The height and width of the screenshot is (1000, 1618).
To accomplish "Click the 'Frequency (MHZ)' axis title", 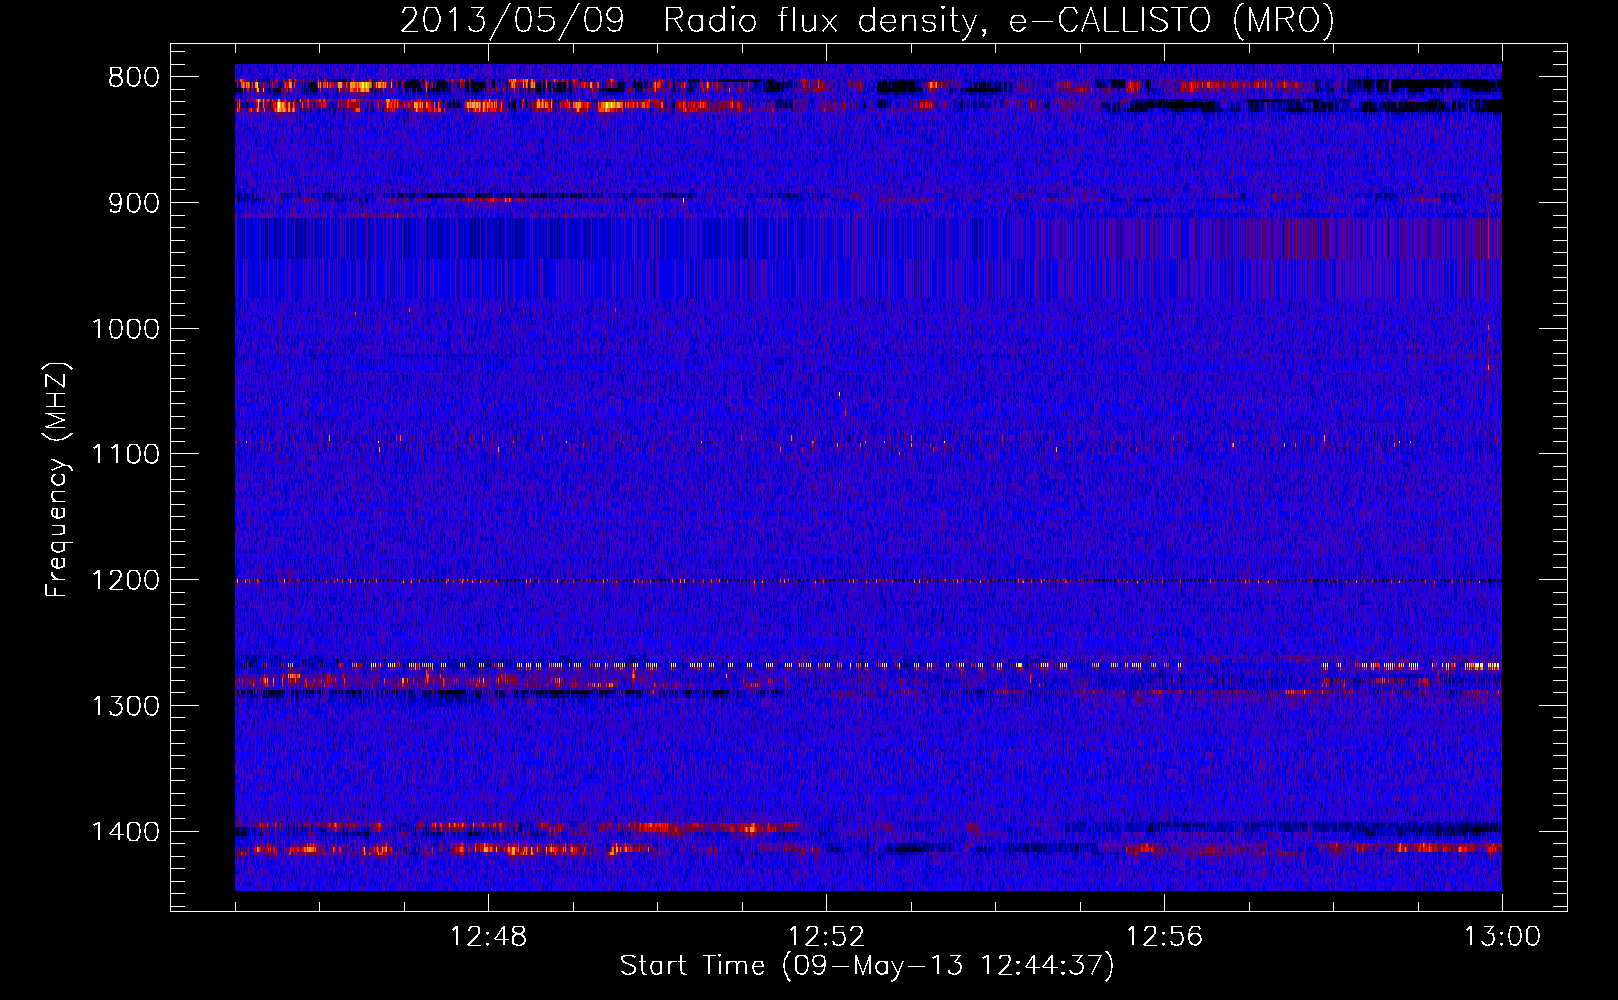I will coord(58,480).
